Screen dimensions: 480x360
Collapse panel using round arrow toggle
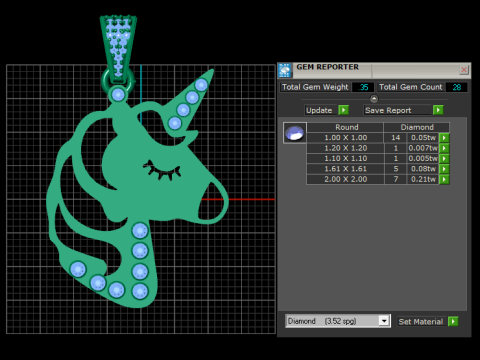(374, 99)
